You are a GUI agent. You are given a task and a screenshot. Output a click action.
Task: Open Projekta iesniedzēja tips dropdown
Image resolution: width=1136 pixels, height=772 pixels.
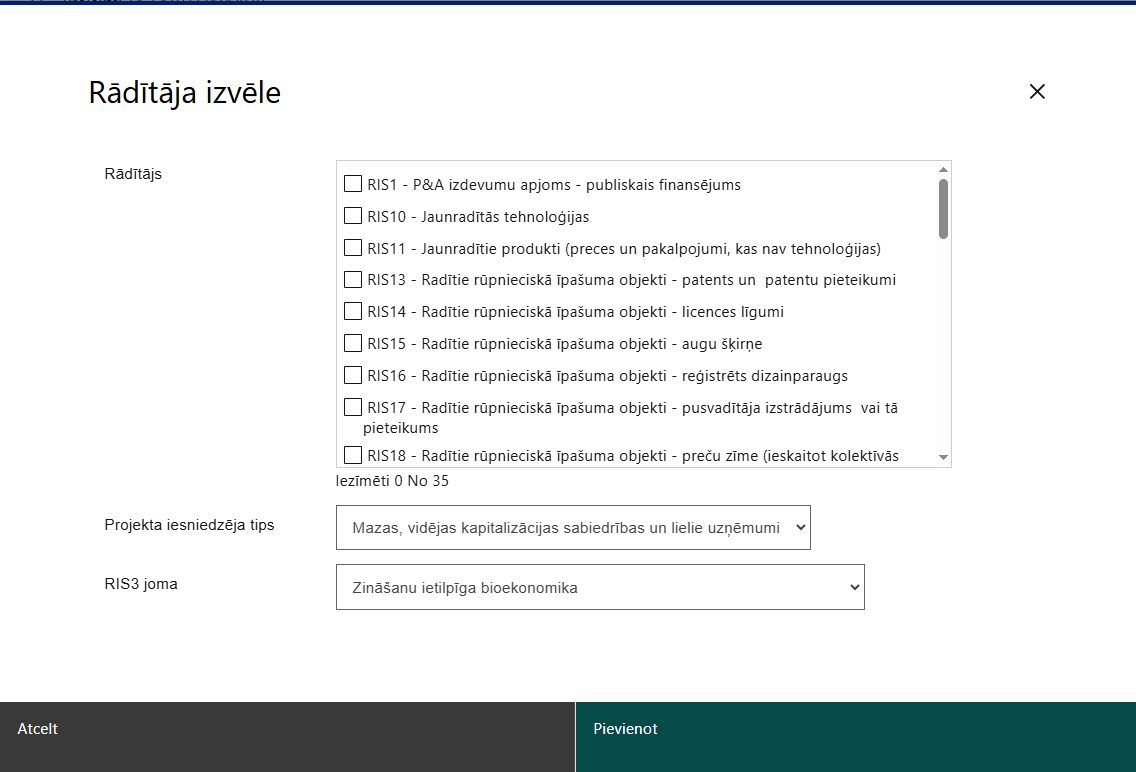[x=573, y=527]
